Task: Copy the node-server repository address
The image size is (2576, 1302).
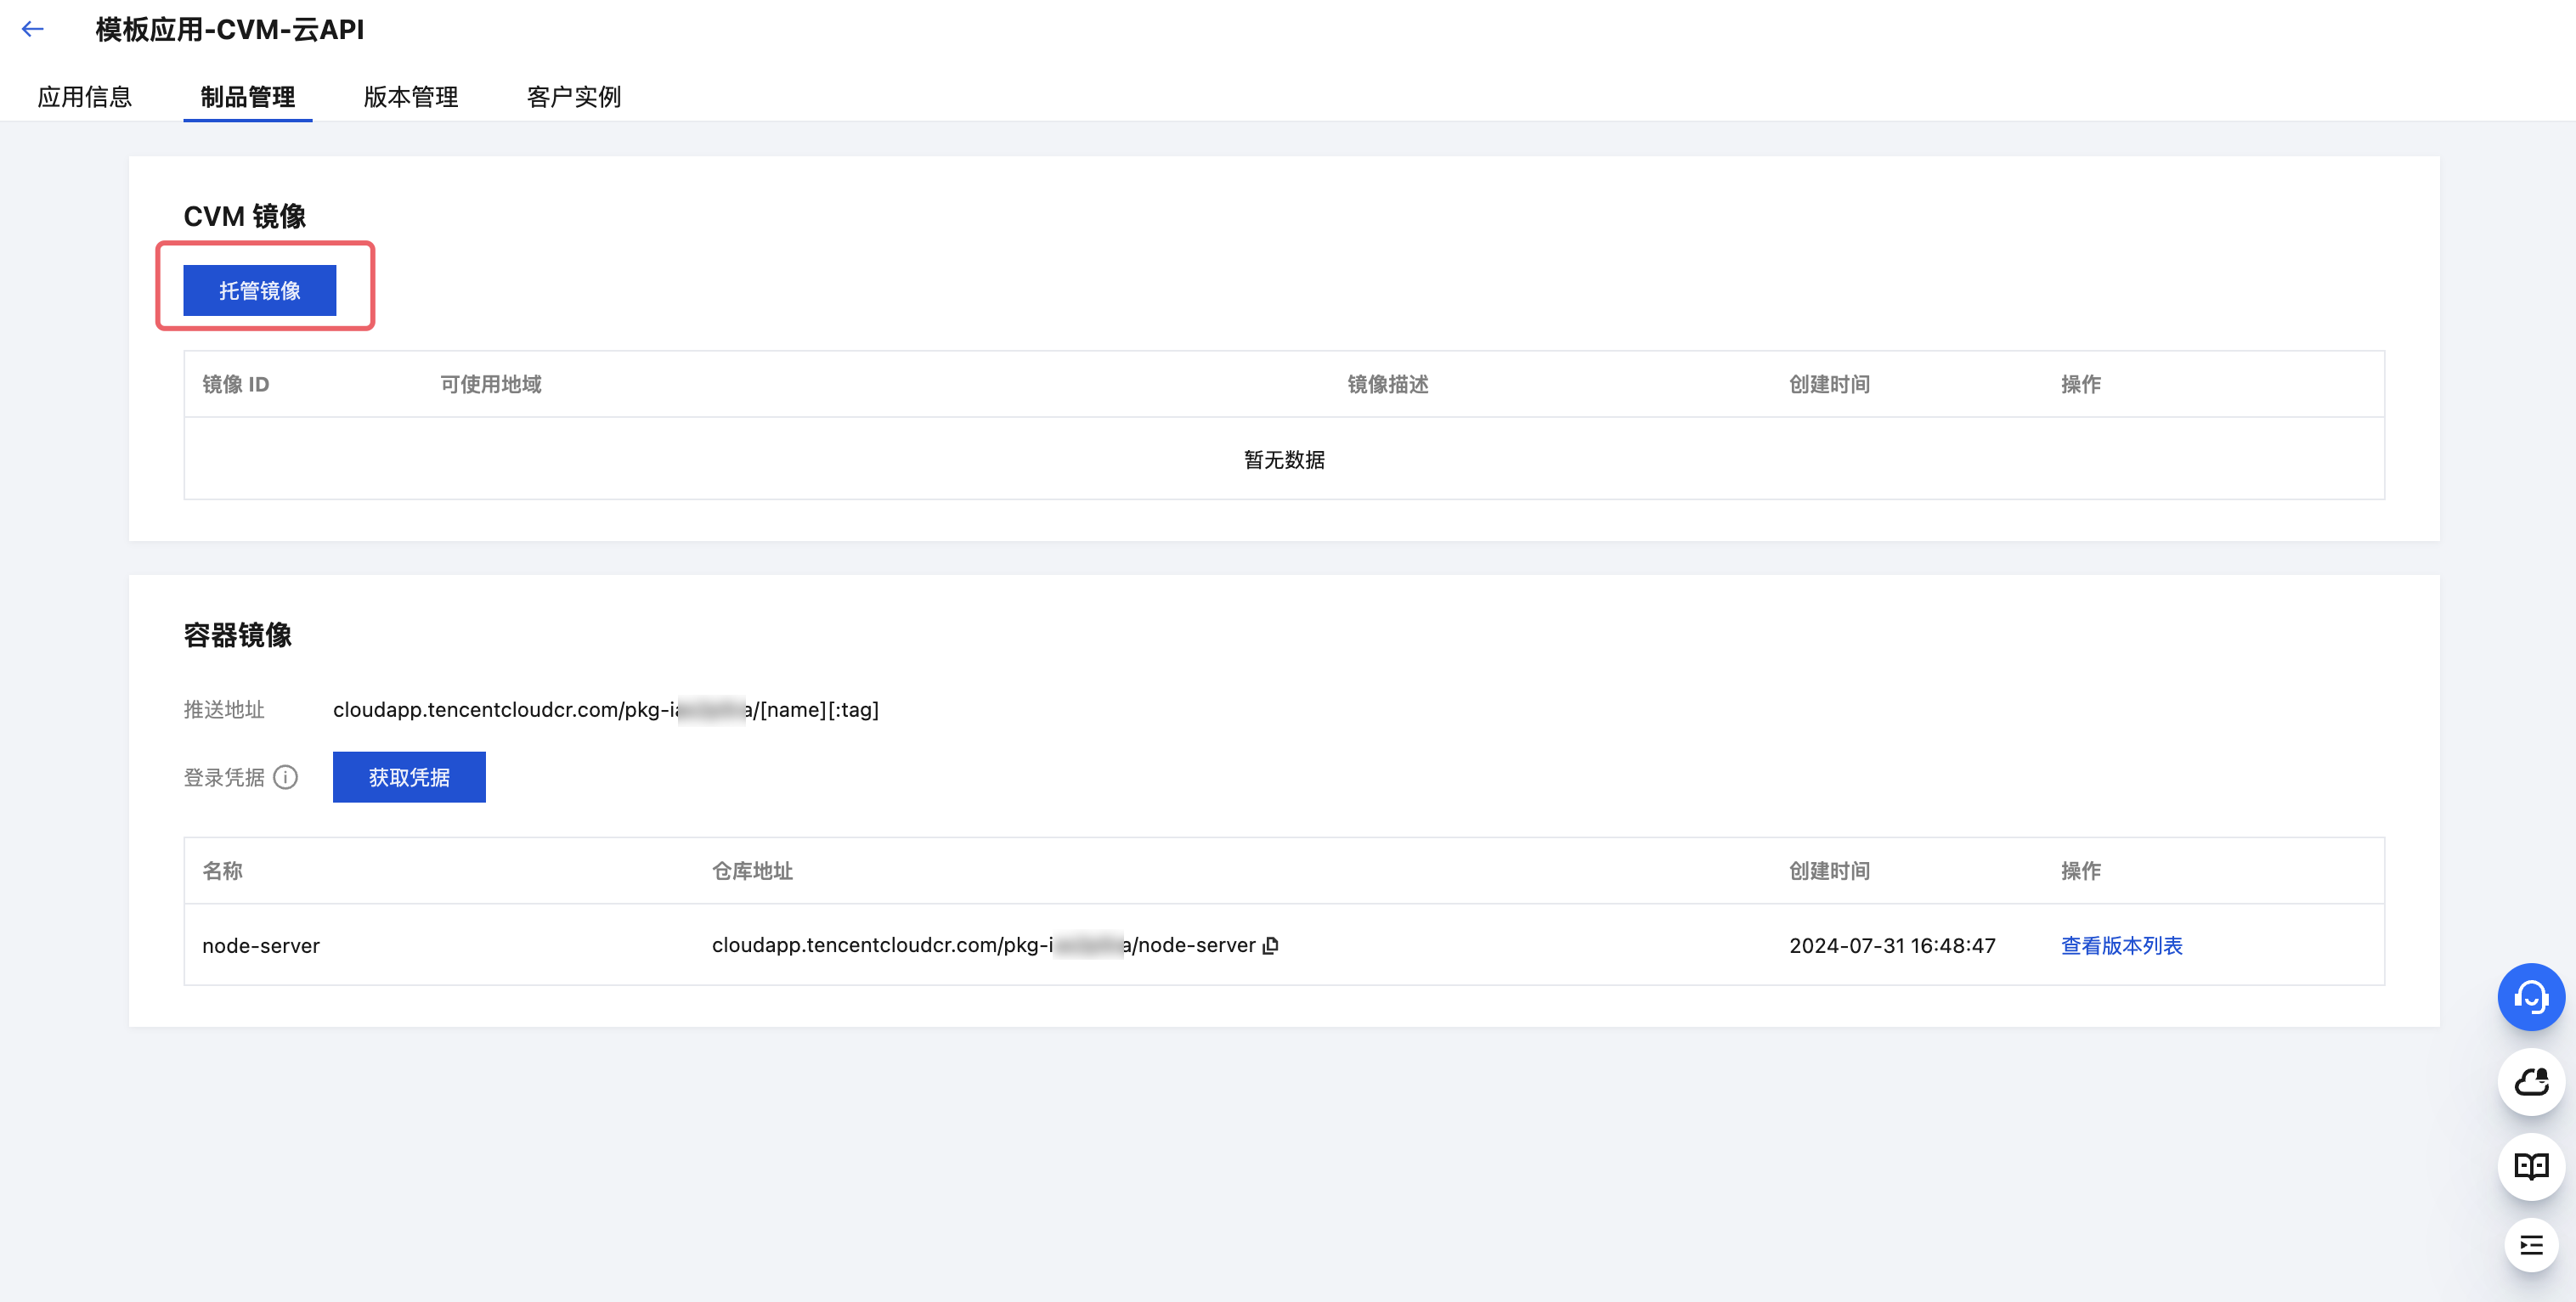Action: coord(1271,945)
